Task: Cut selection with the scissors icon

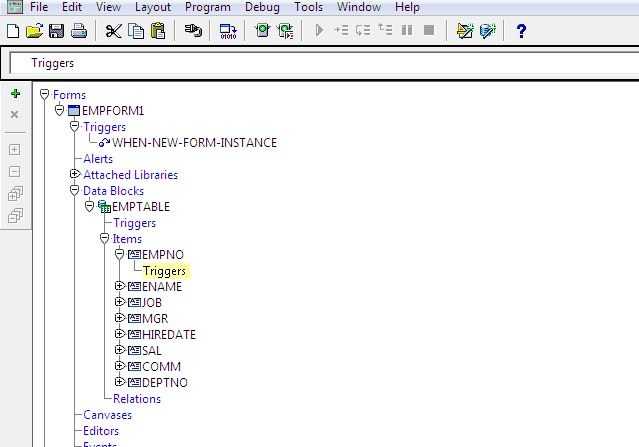Action: click(x=114, y=31)
